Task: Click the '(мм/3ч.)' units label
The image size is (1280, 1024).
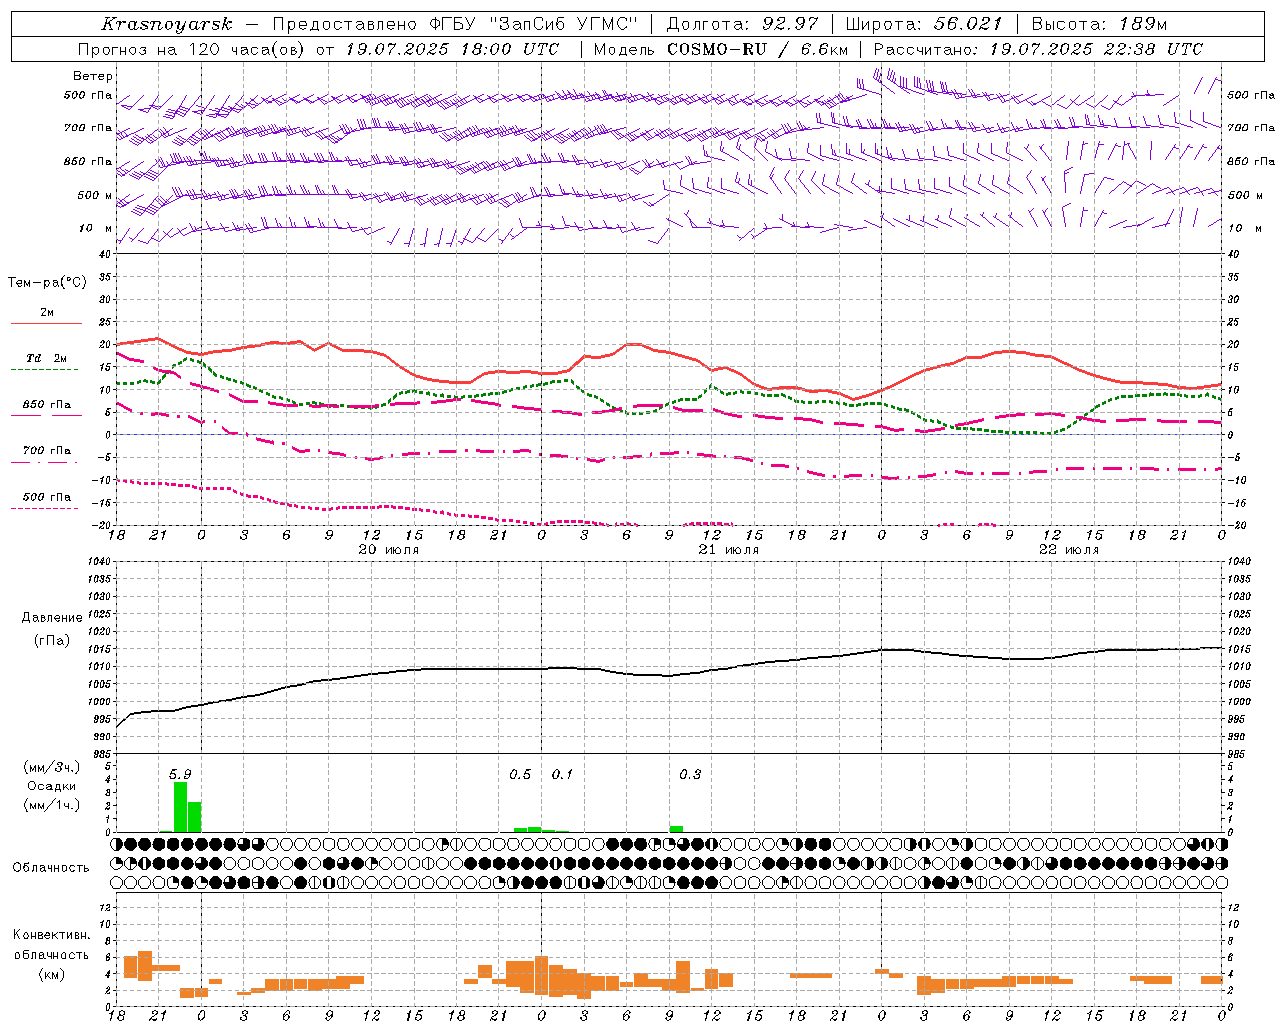Action: pos(51,767)
